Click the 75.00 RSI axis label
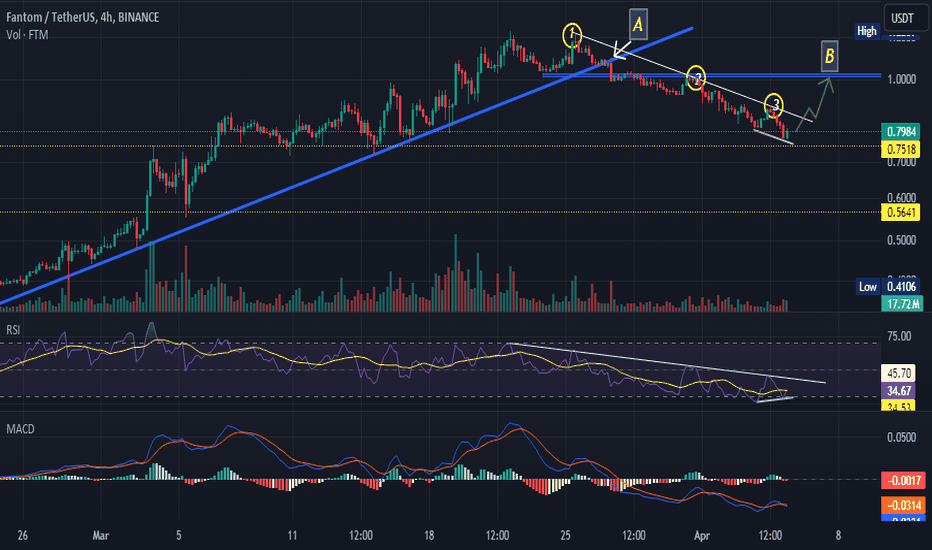 click(899, 337)
